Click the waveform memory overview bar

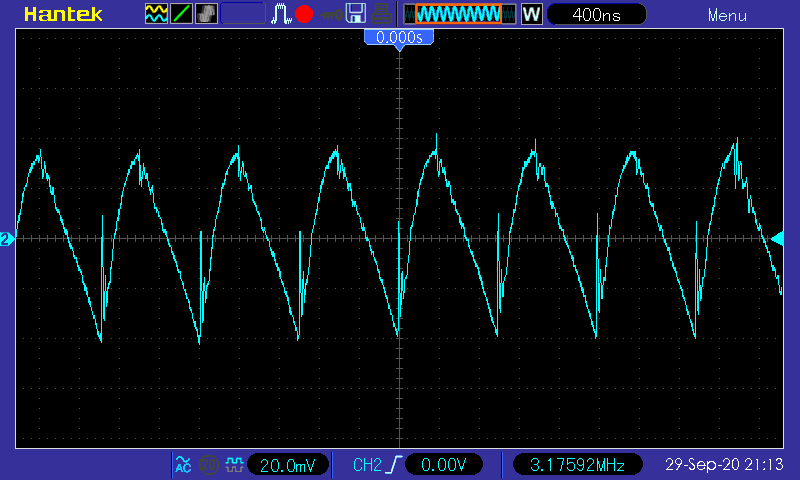tap(460, 14)
